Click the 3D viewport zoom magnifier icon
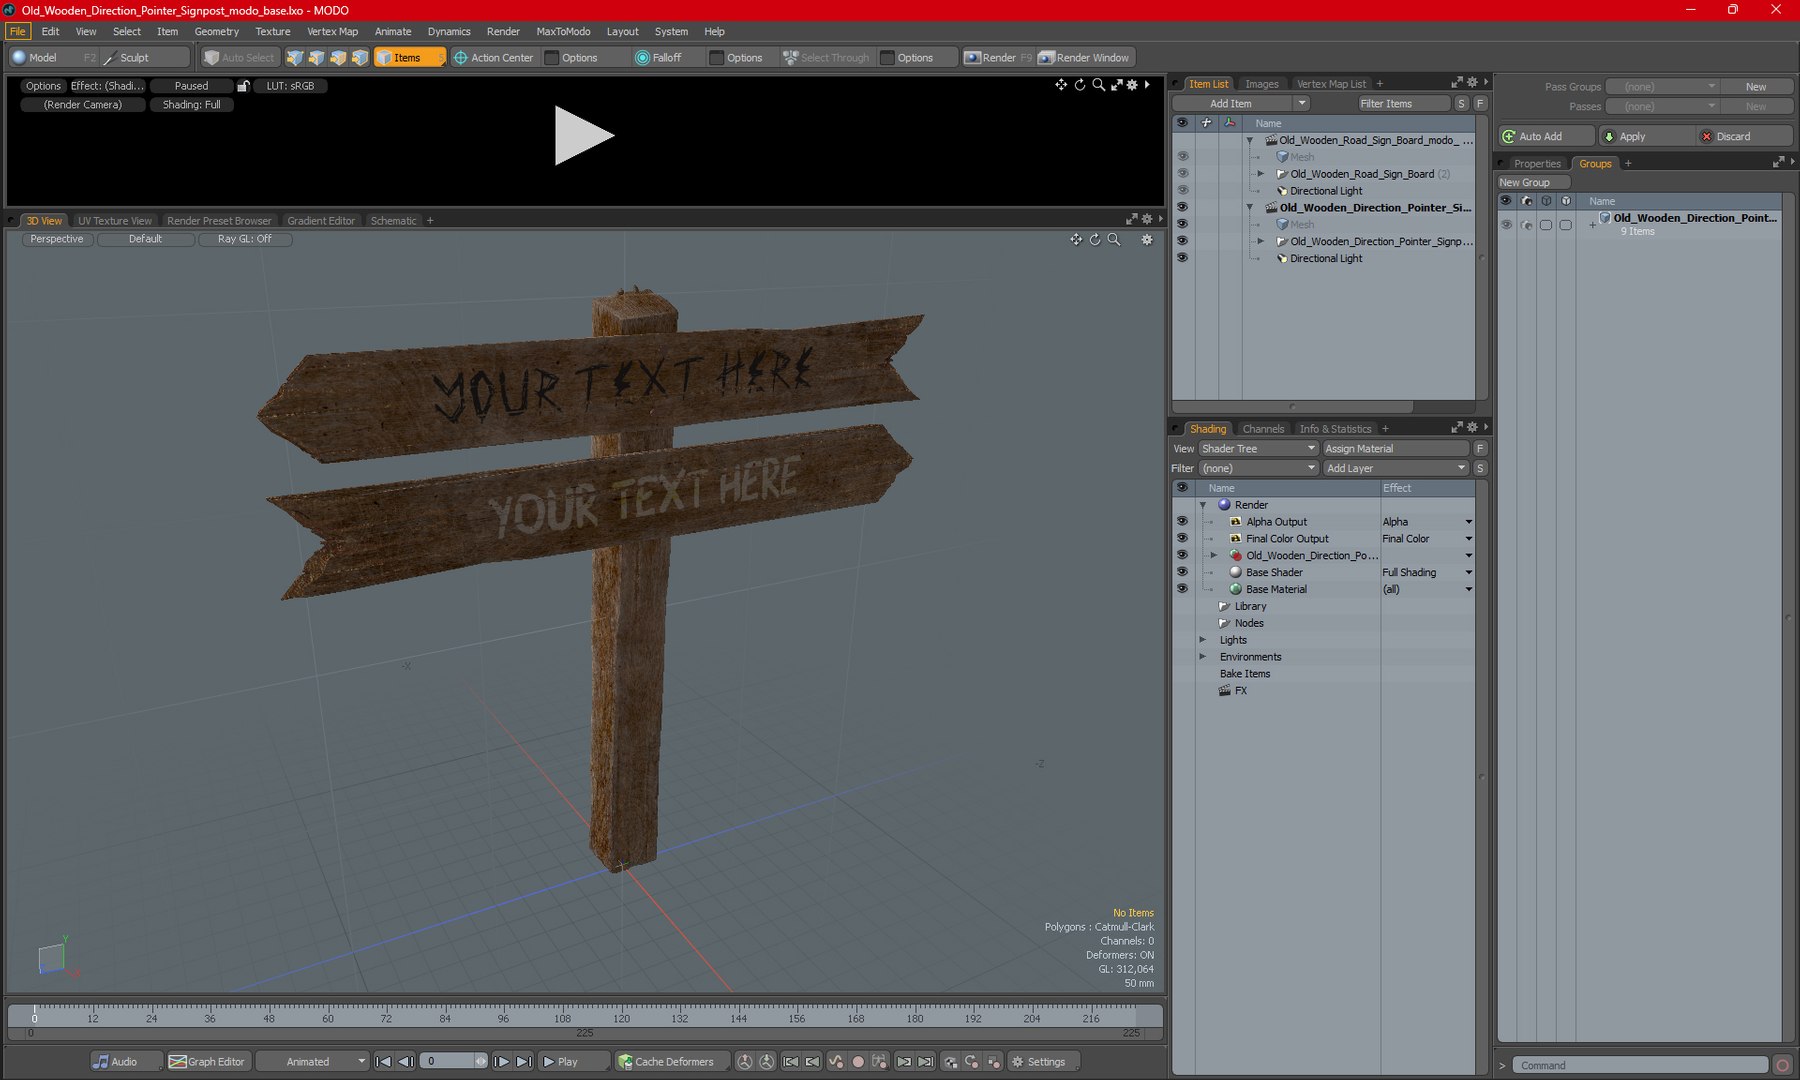1800x1080 pixels. pyautogui.click(x=1114, y=240)
